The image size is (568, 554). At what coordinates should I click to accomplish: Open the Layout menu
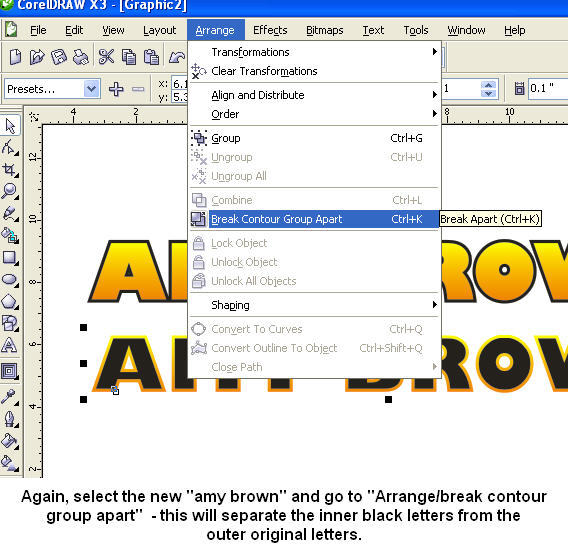pos(159,30)
